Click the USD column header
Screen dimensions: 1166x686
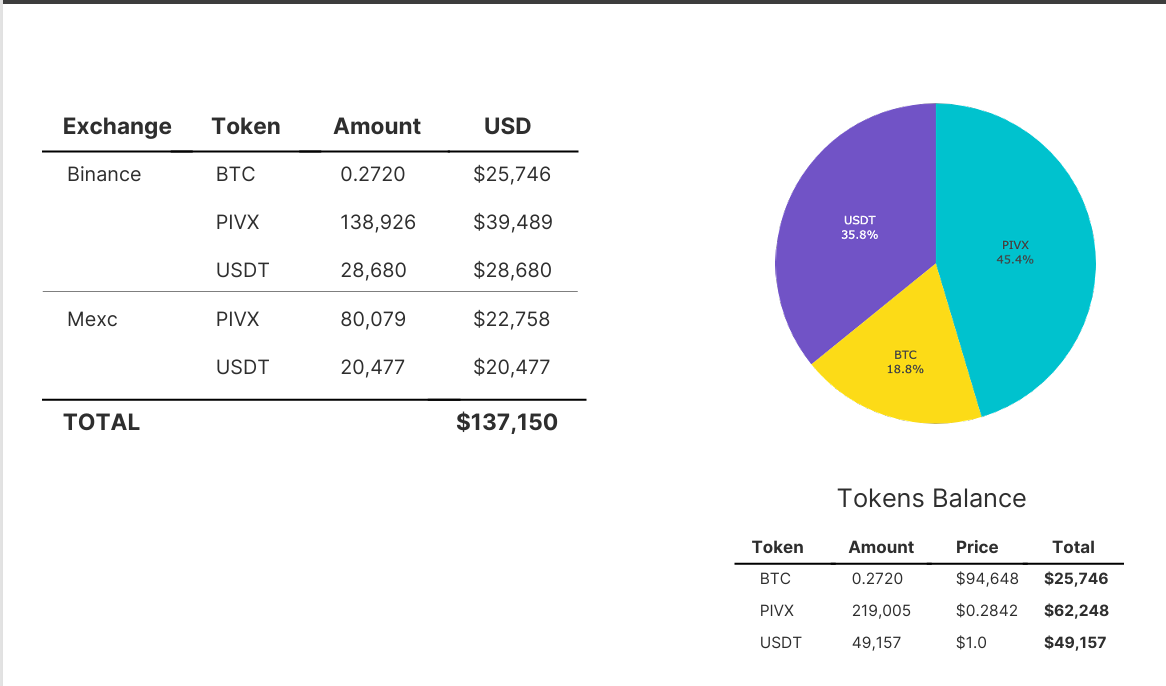507,126
